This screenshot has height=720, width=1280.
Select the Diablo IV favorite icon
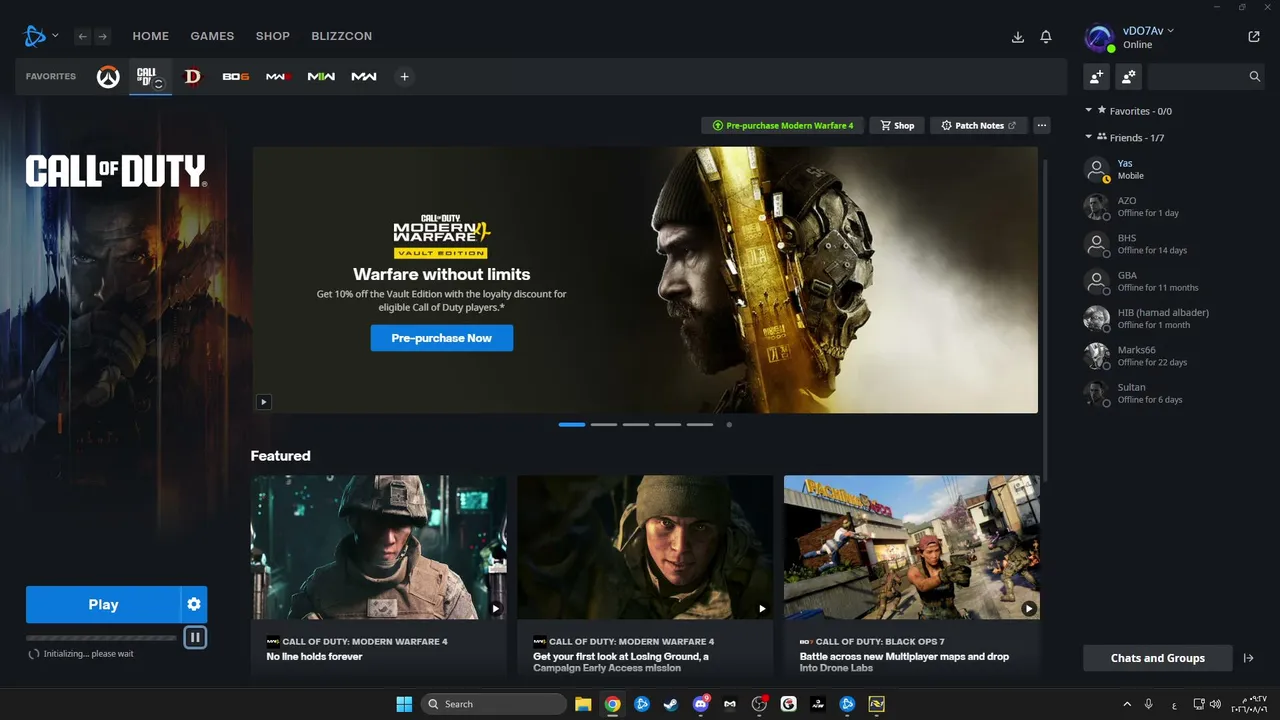point(192,77)
